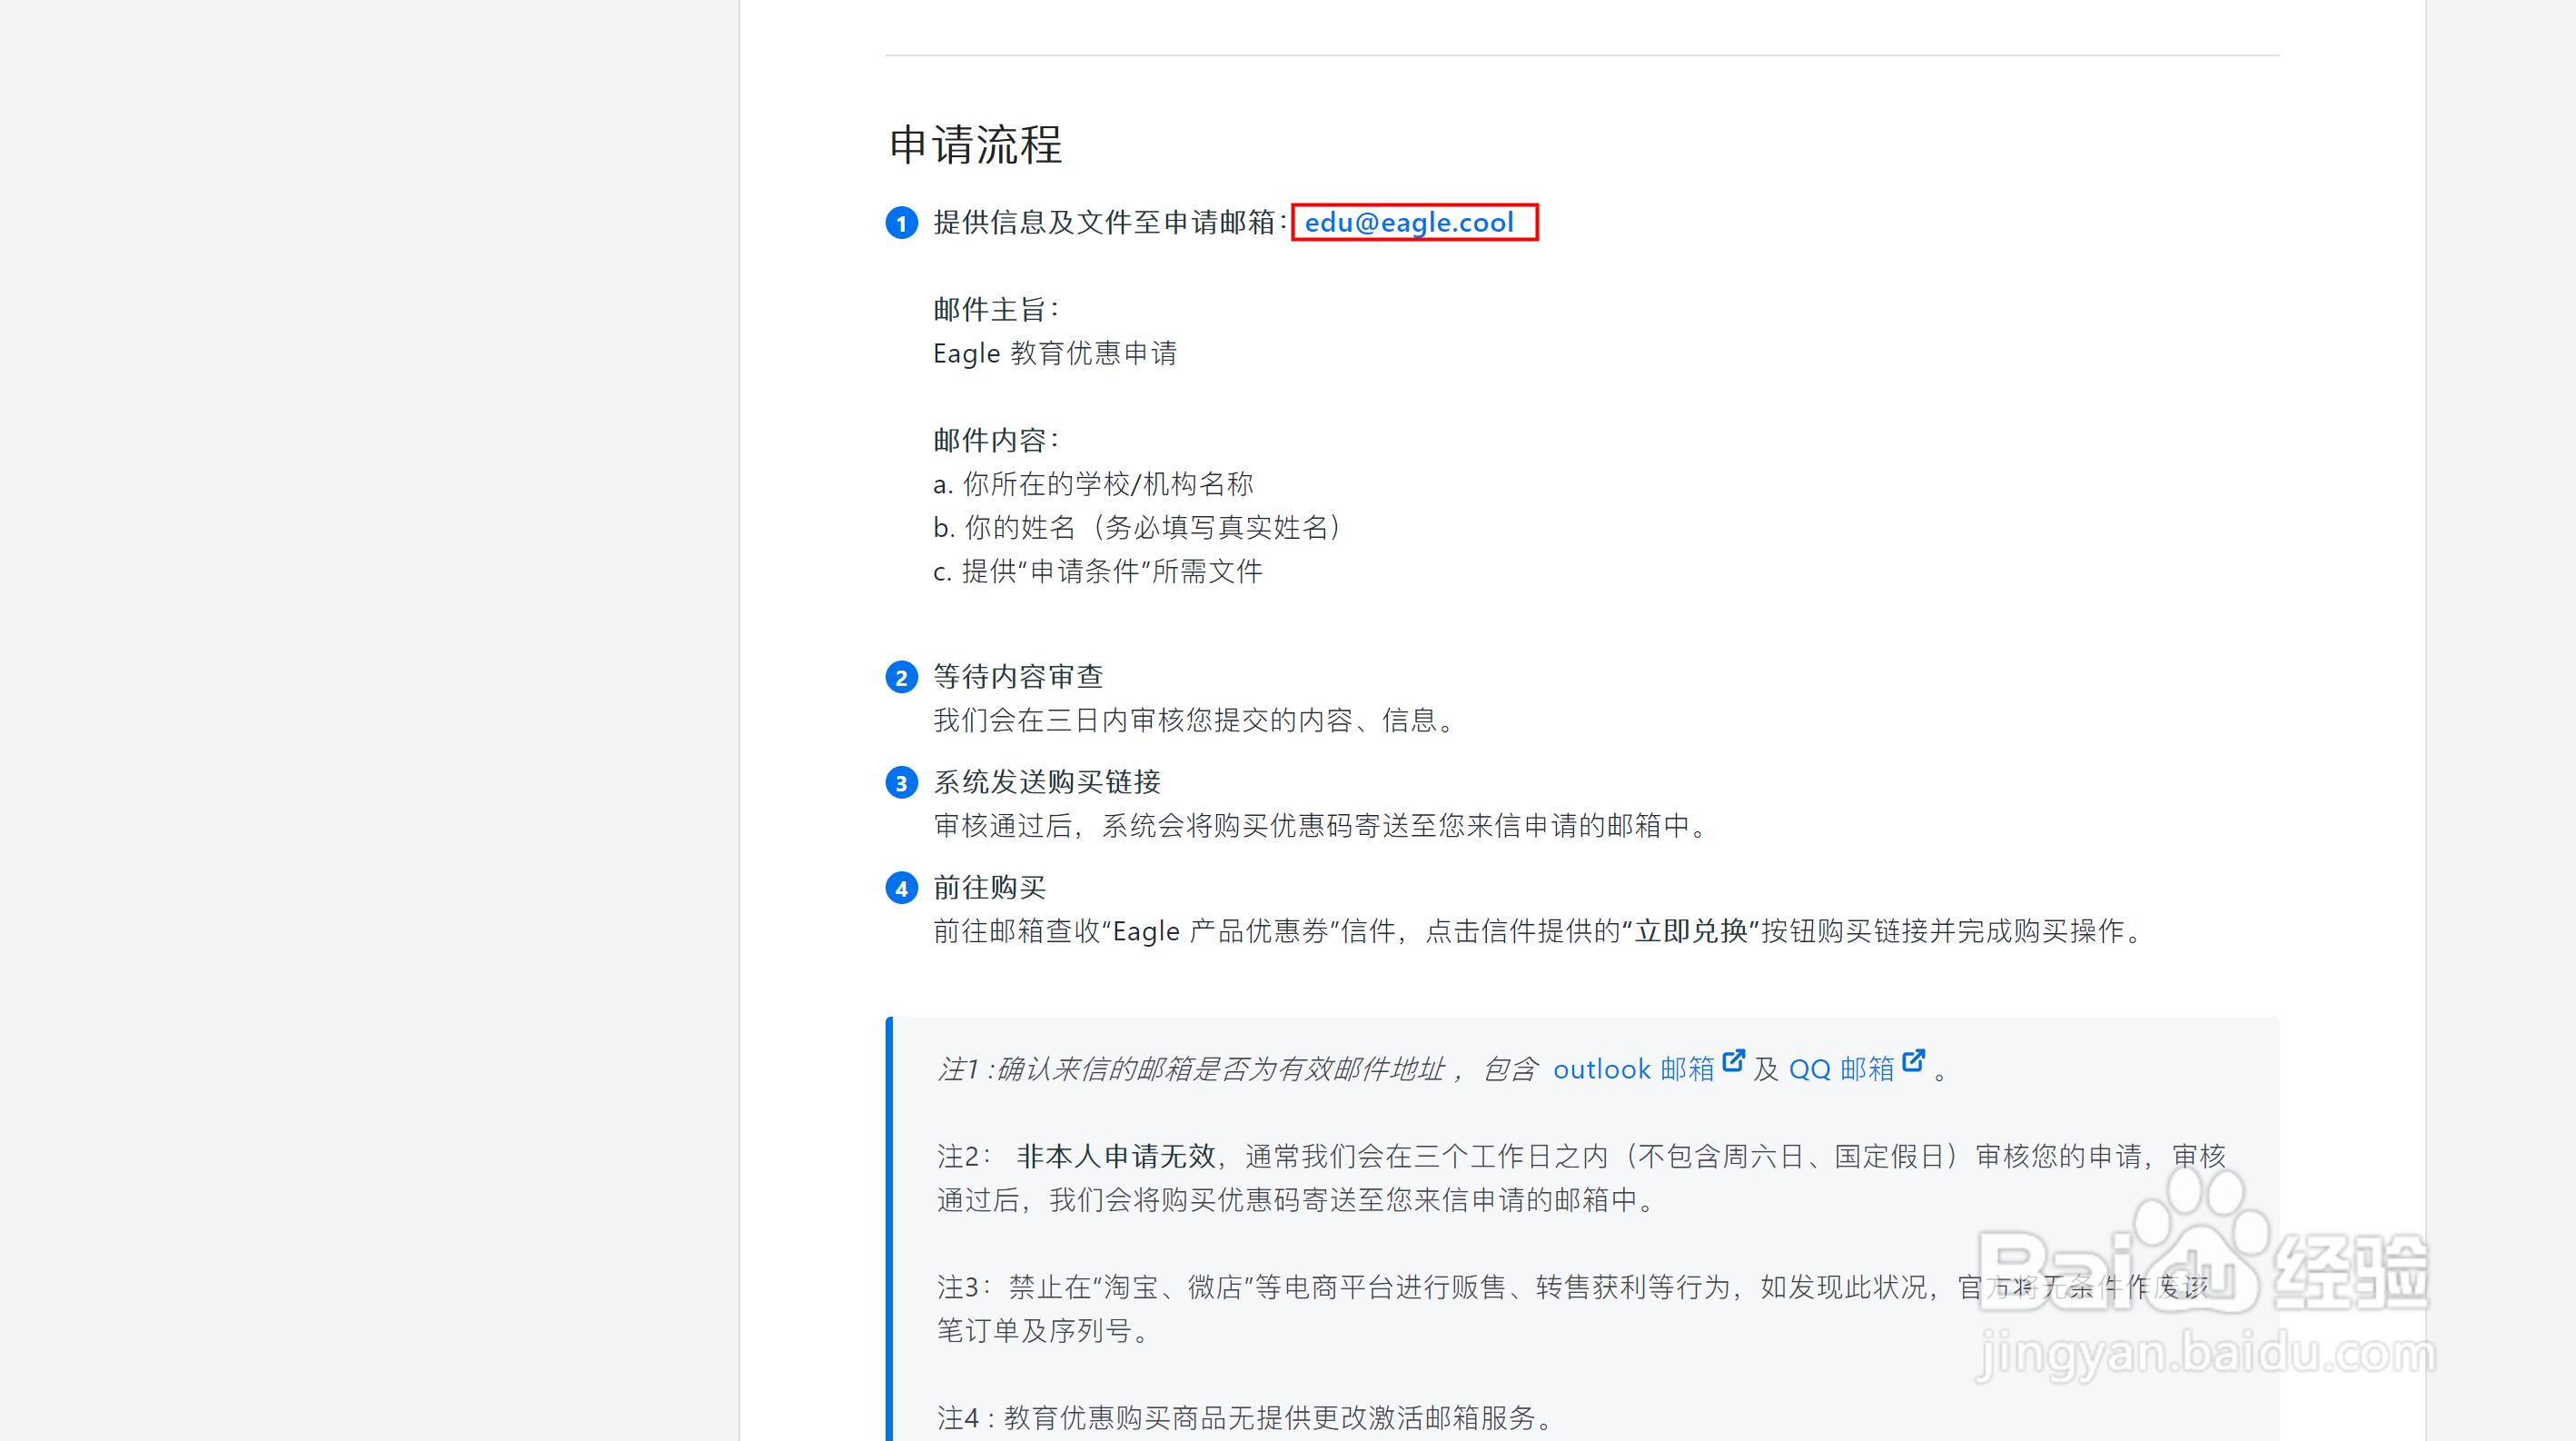Click the external-link icon beside outlook 邮箱
This screenshot has height=1441, width=2576.
[1733, 1060]
